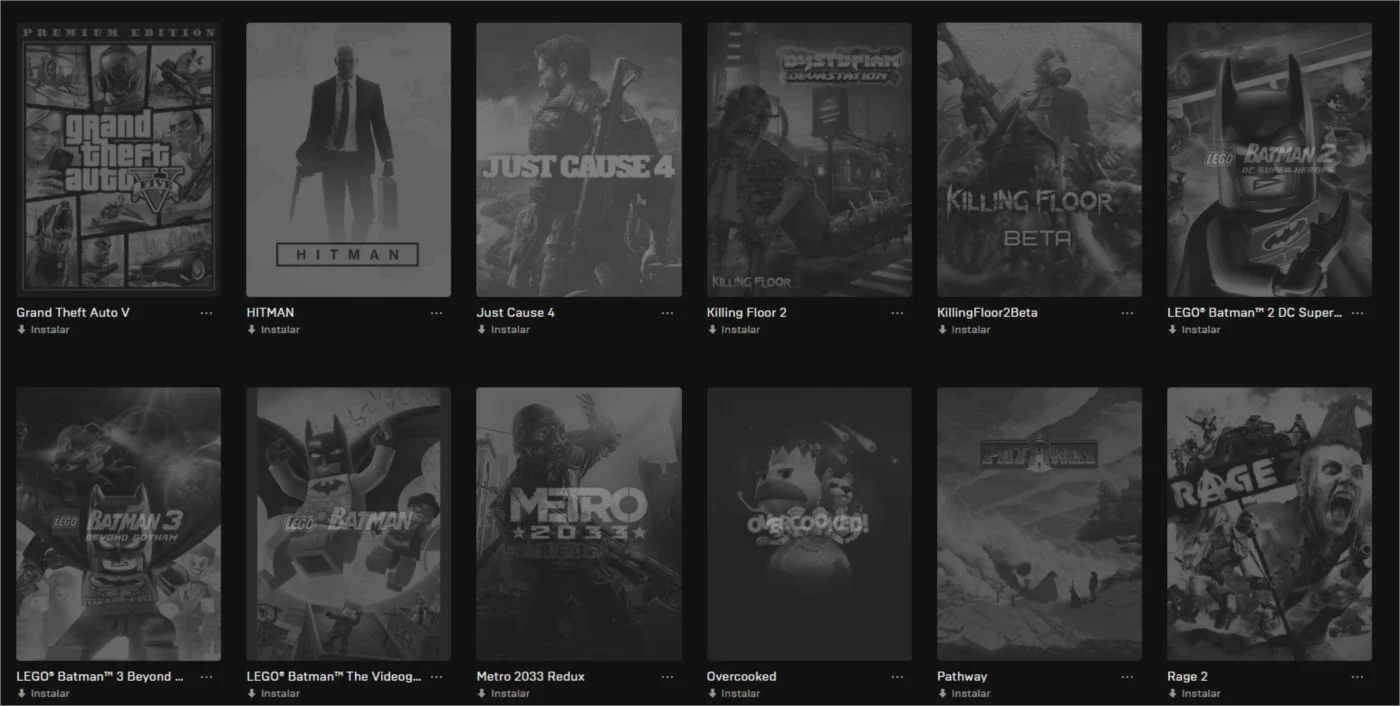Open the three-dot menu for LEGO Batman 2
Image resolution: width=1400 pixels, height=706 pixels.
1357,313
